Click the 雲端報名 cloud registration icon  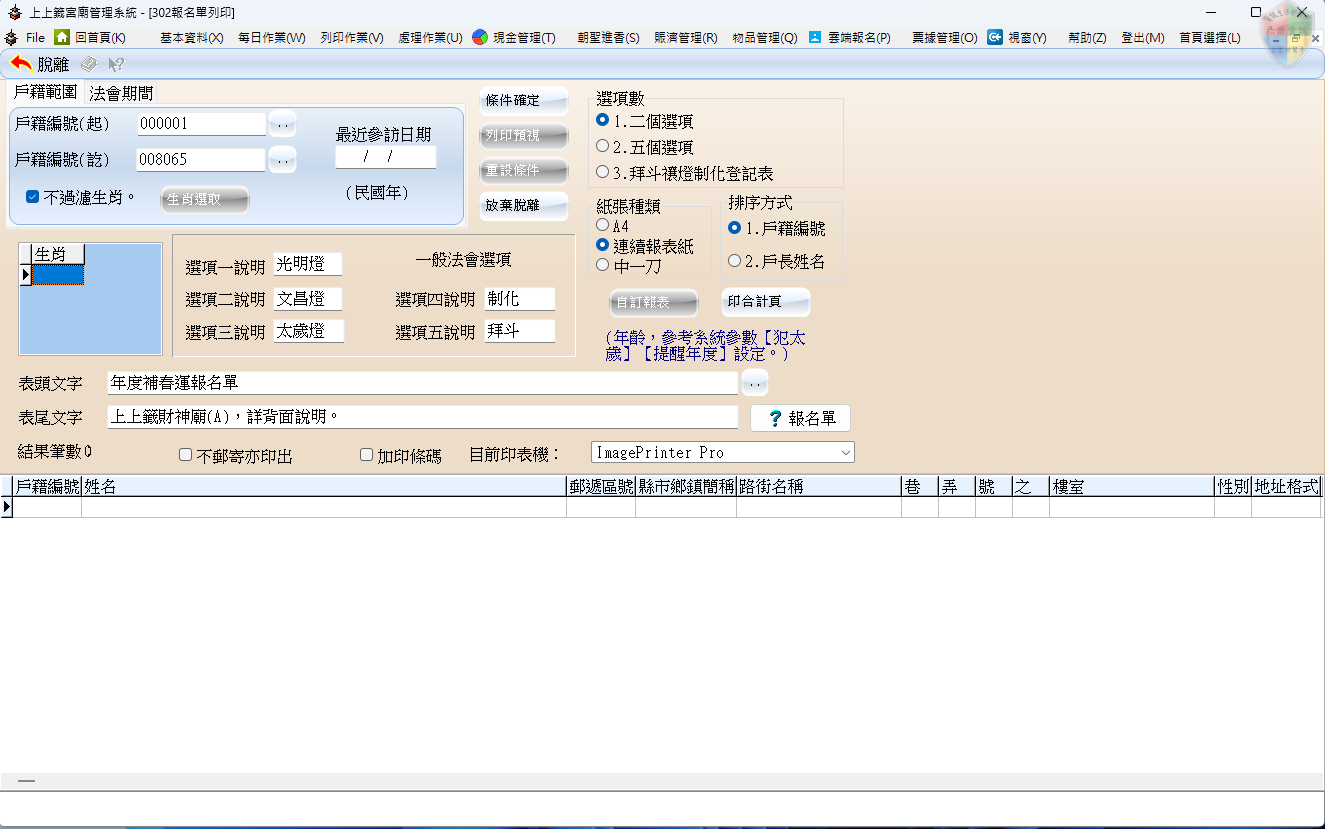pos(815,37)
